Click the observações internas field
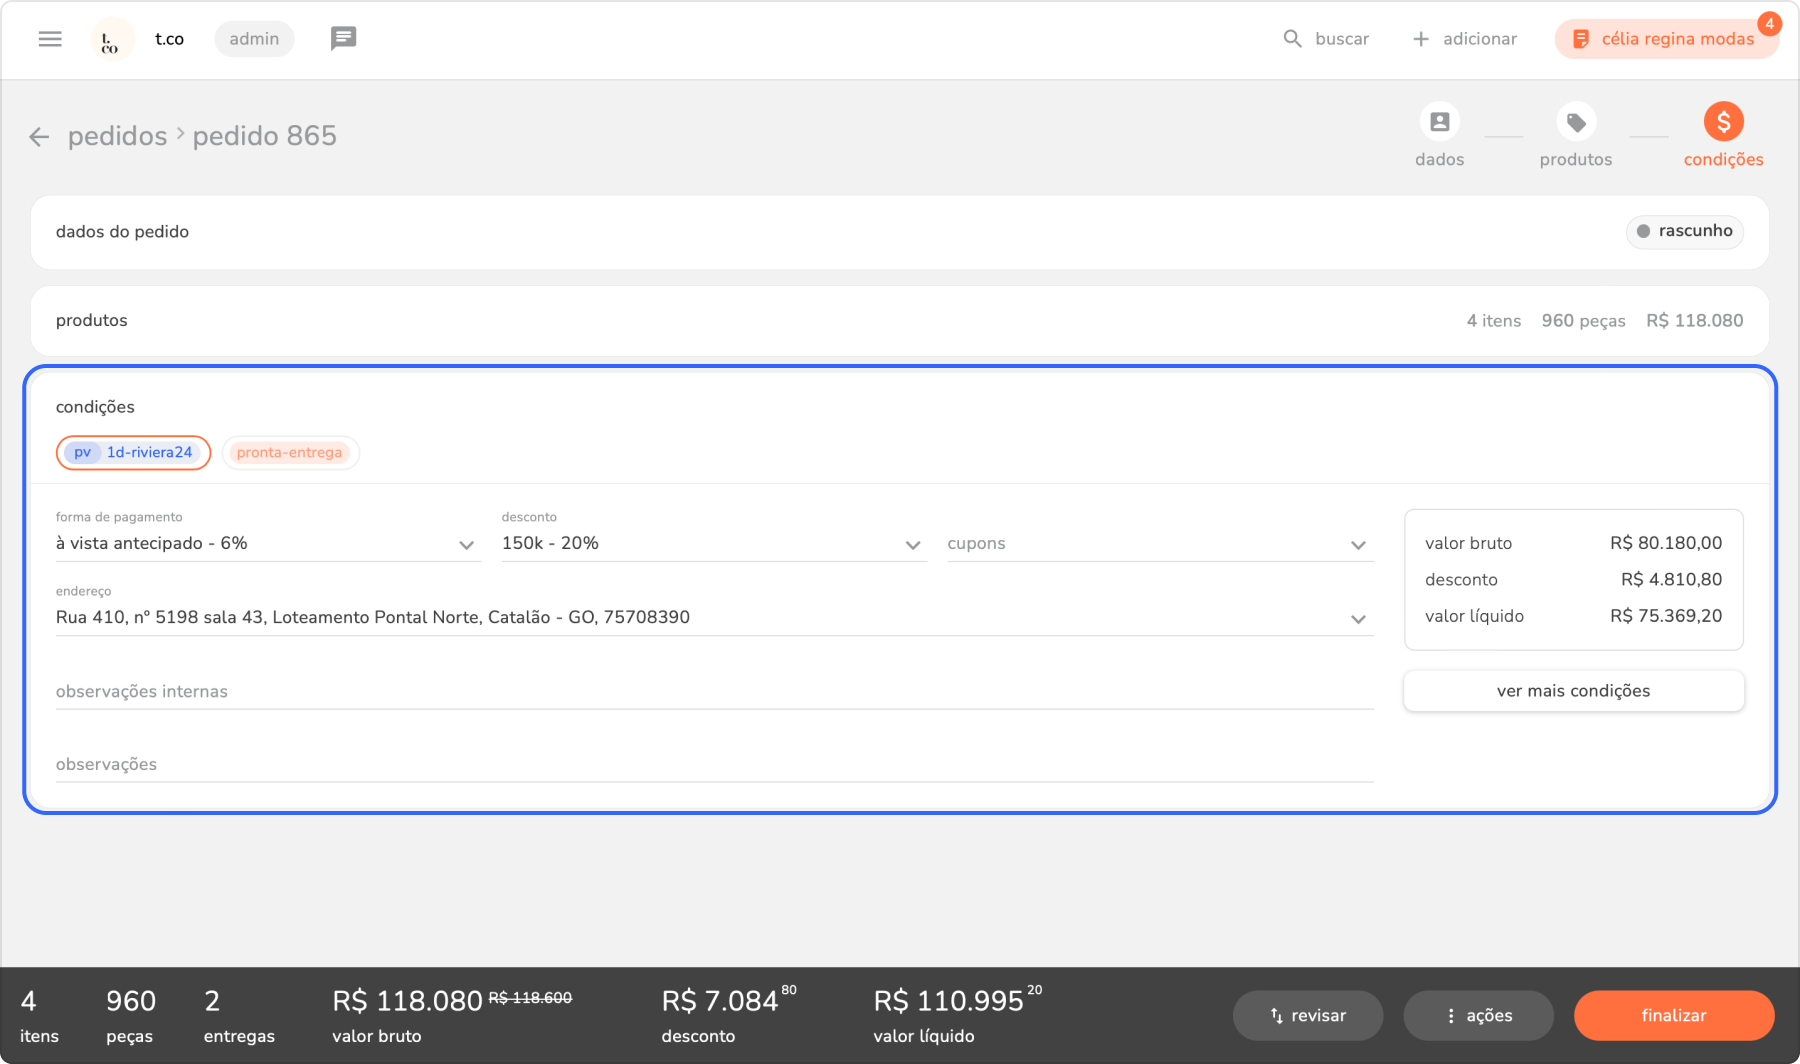Image resolution: width=1800 pixels, height=1064 pixels. coord(713,692)
